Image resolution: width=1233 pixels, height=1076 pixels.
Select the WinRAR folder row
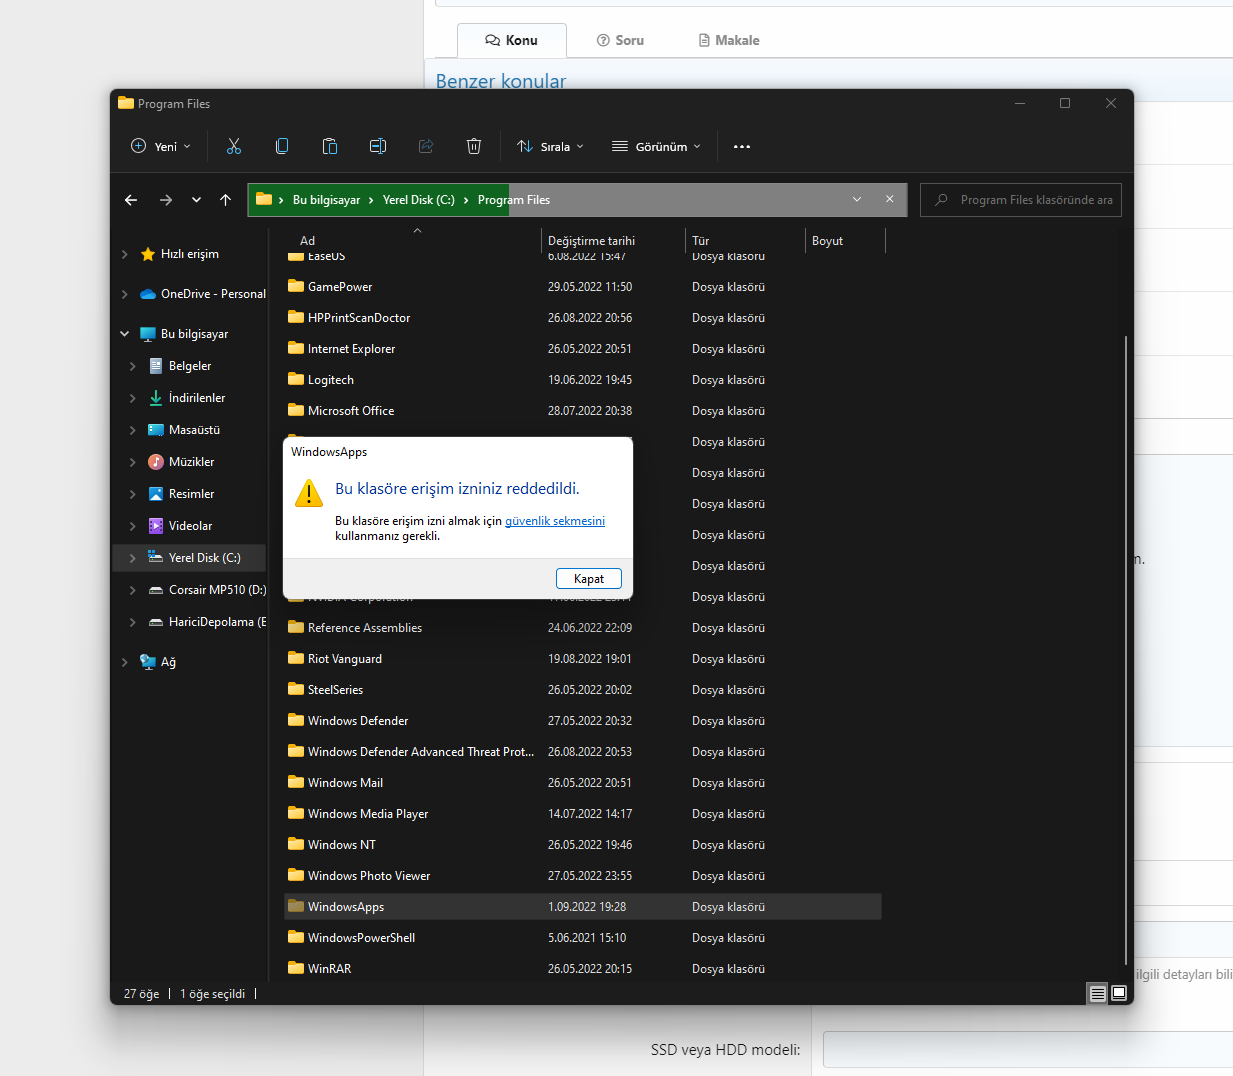[x=582, y=969]
